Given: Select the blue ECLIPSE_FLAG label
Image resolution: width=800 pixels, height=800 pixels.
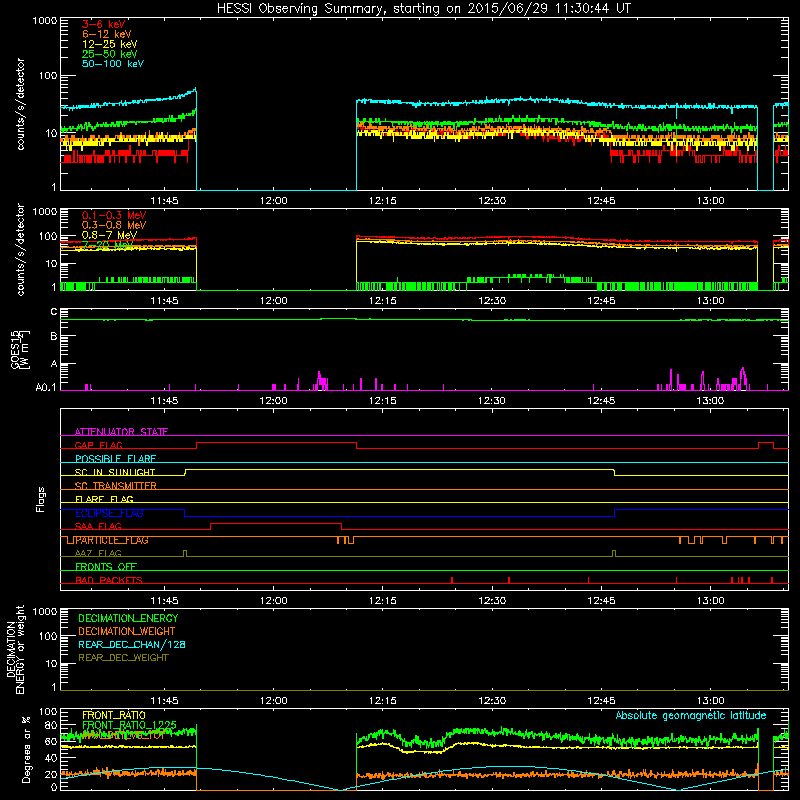Looking at the screenshot, I should (x=109, y=513).
